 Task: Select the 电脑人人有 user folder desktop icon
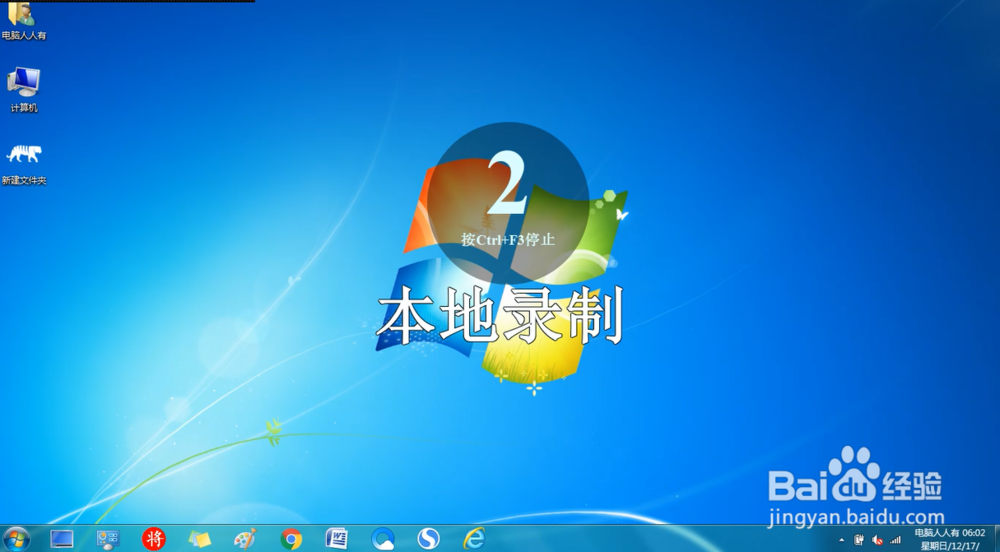point(24,21)
